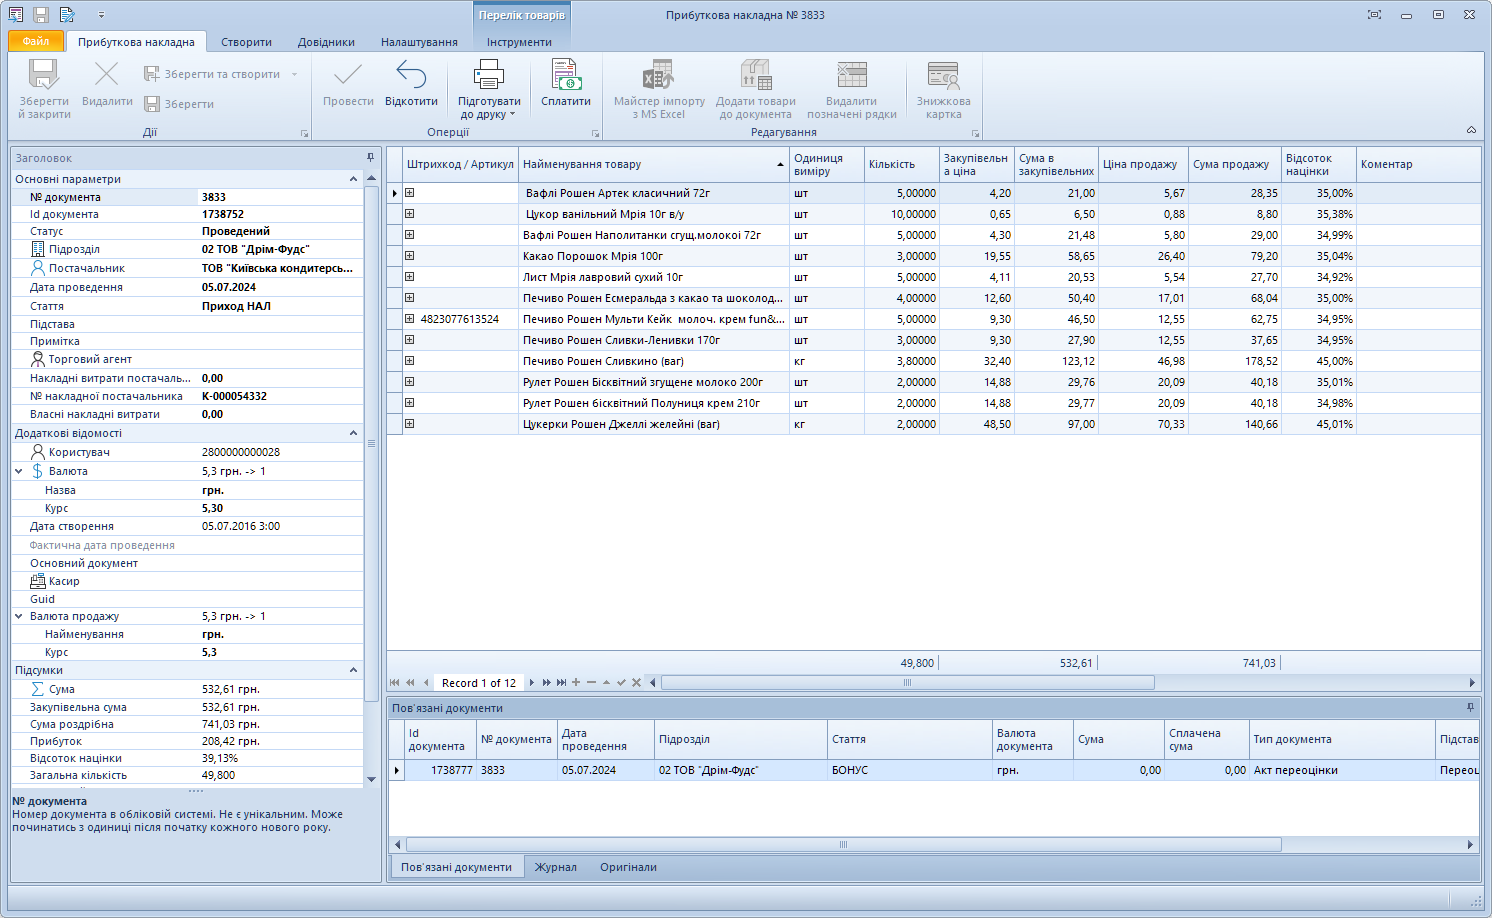Switch to the Довідники ribbon tab
The width and height of the screenshot is (1492, 918).
[326, 42]
